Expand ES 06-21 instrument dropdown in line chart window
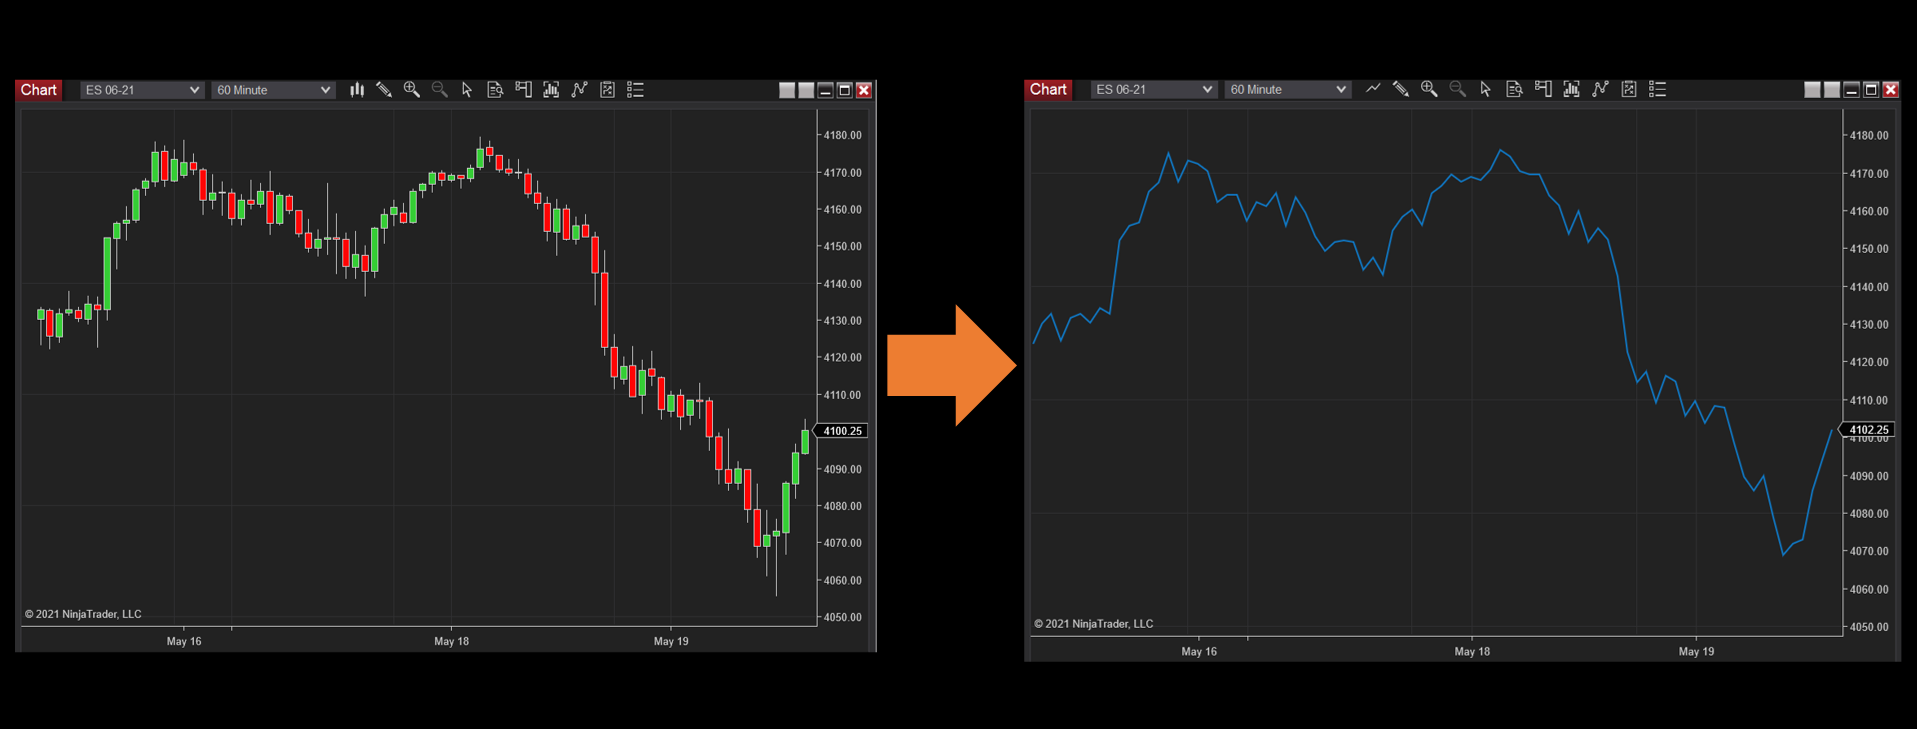Image resolution: width=1917 pixels, height=729 pixels. (1154, 89)
